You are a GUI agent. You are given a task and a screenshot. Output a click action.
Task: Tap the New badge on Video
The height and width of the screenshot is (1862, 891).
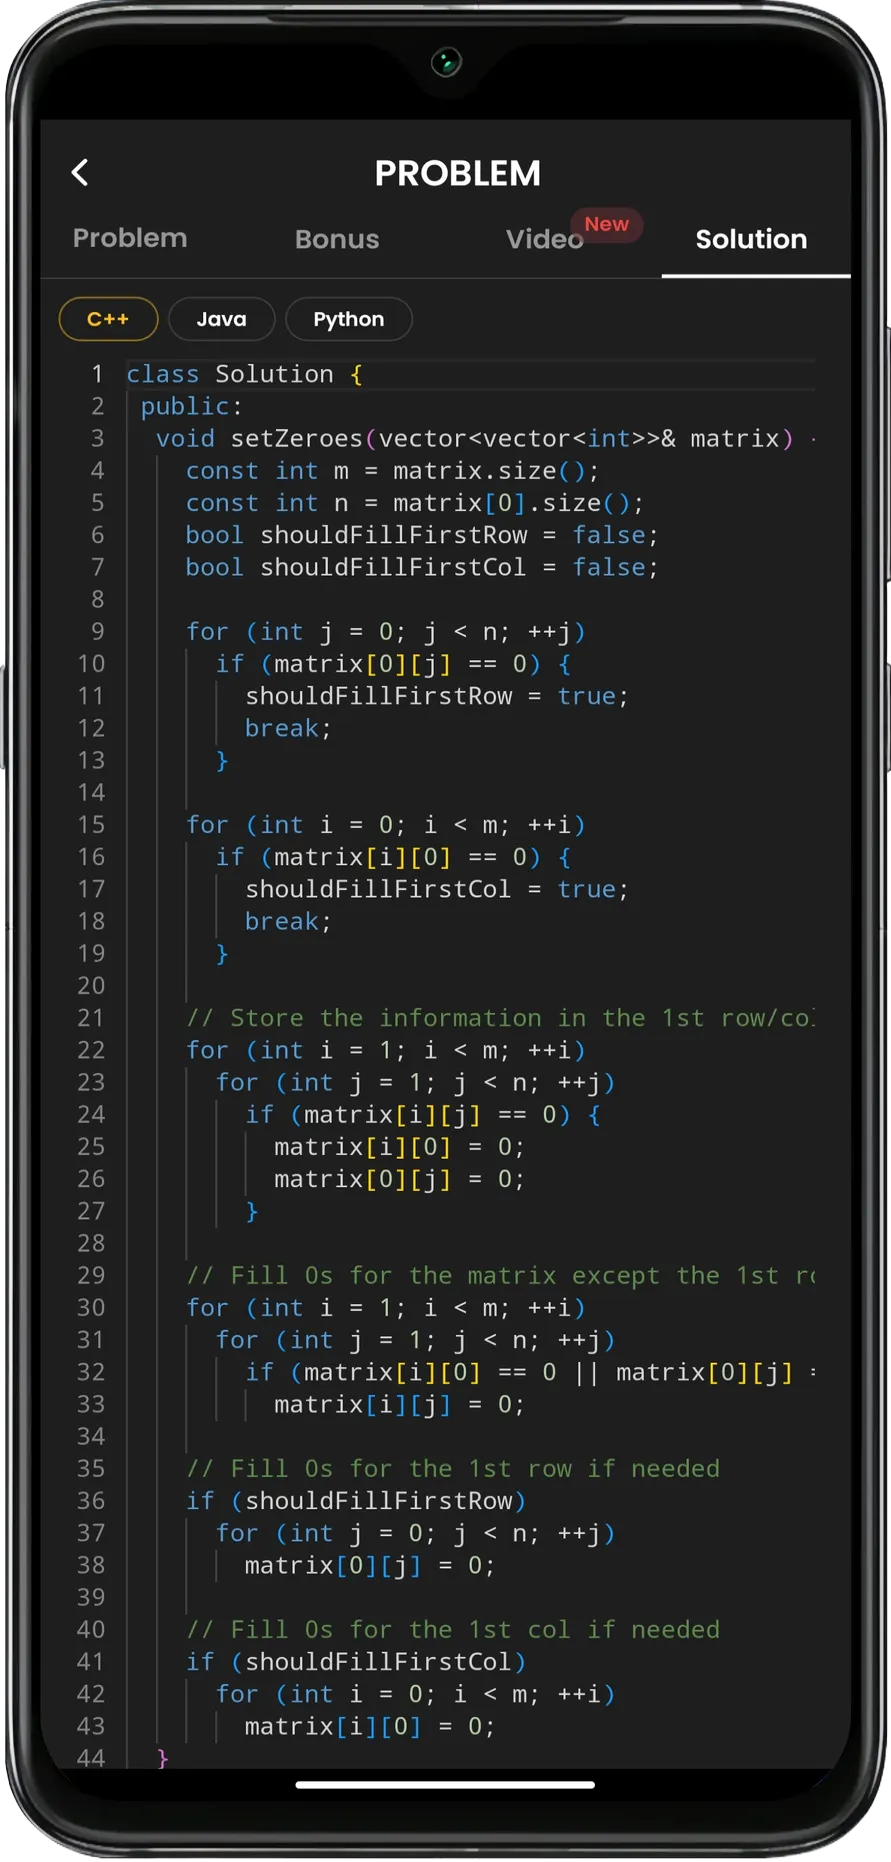[607, 224]
